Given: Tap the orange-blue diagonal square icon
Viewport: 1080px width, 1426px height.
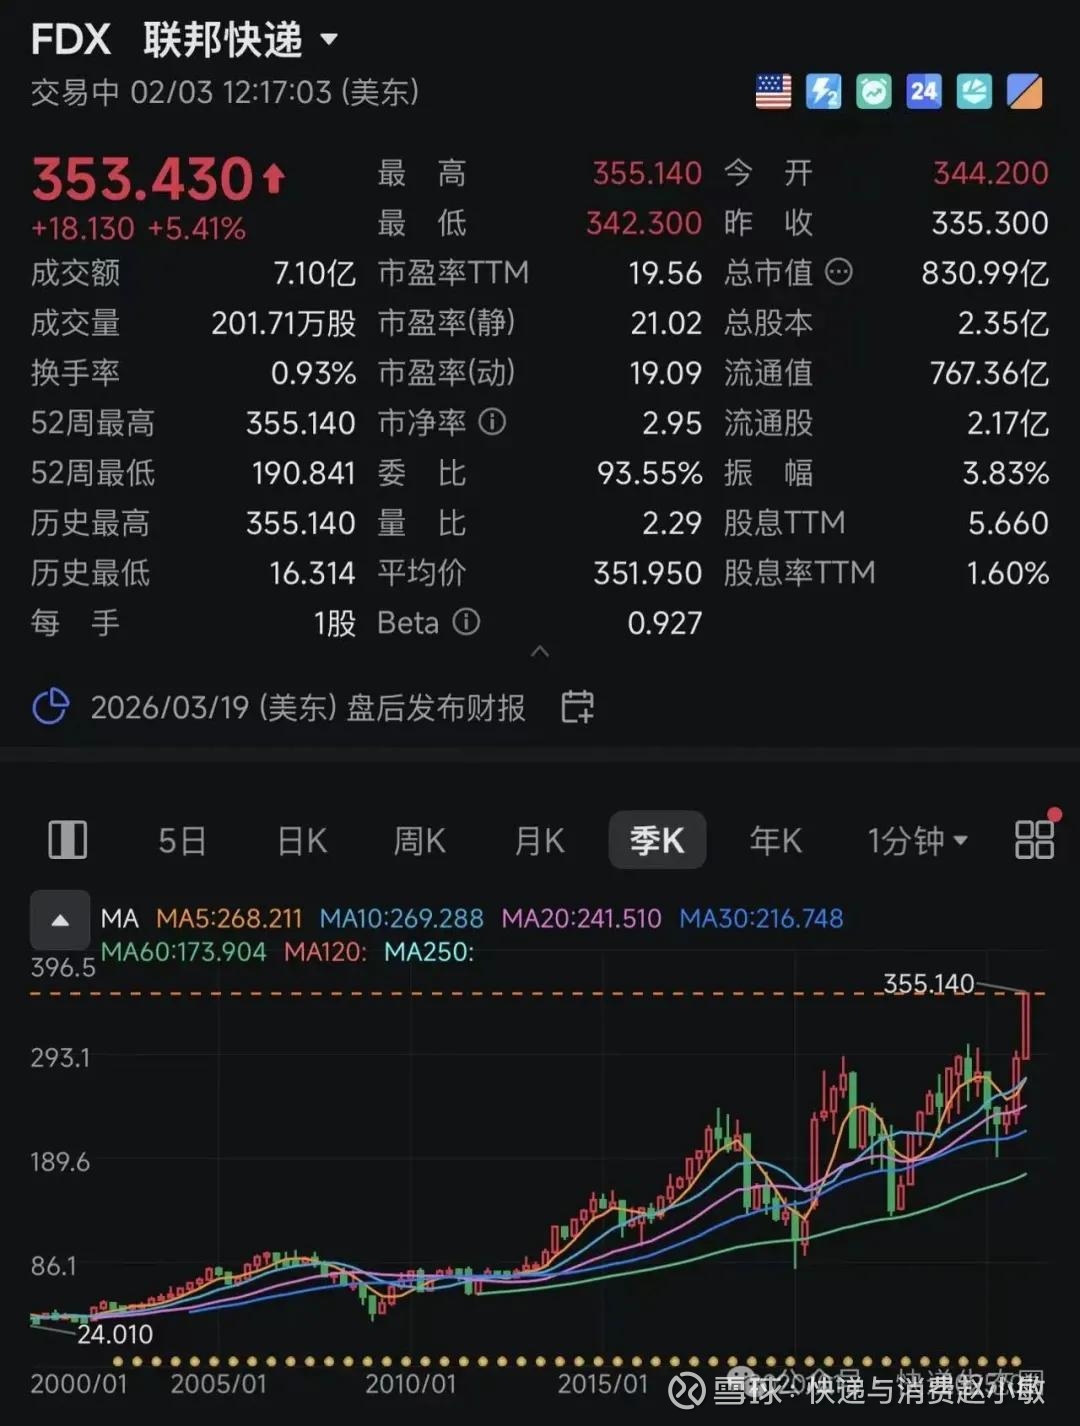Looking at the screenshot, I should (x=1025, y=92).
